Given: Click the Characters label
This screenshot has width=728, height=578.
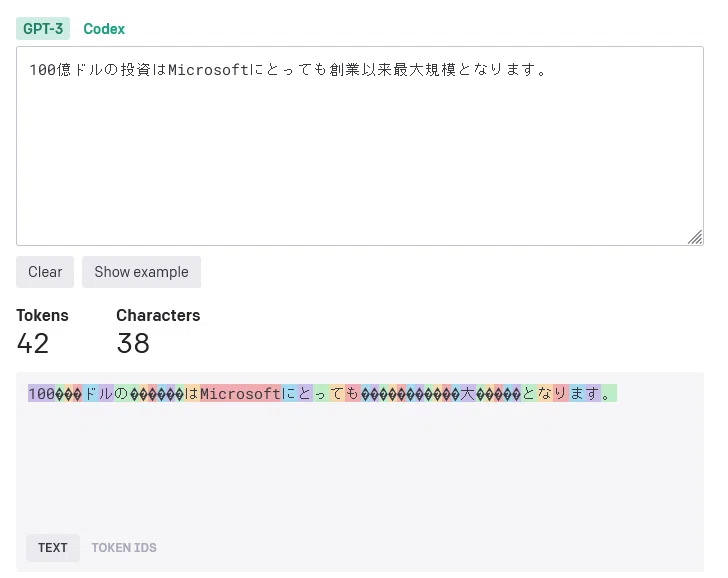Looking at the screenshot, I should [x=158, y=315].
